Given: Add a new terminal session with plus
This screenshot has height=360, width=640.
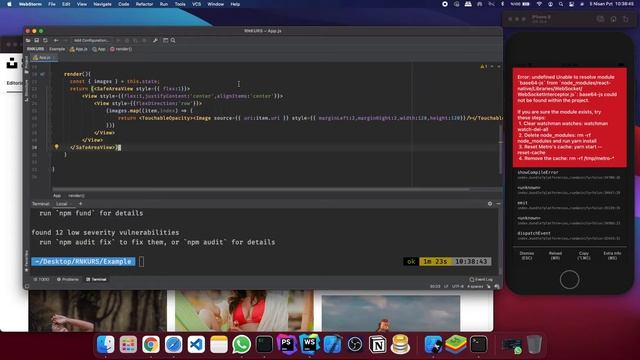Looking at the screenshot, I should tap(80, 203).
